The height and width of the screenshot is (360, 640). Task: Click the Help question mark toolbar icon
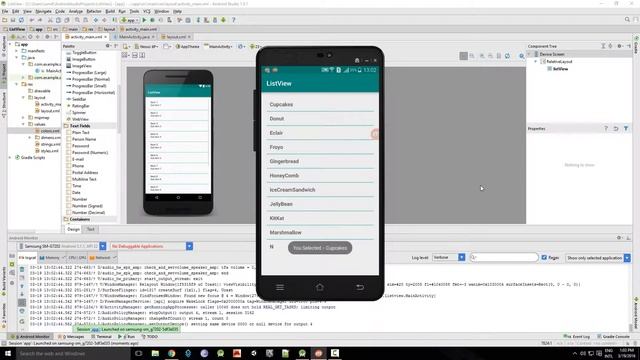point(233,20)
